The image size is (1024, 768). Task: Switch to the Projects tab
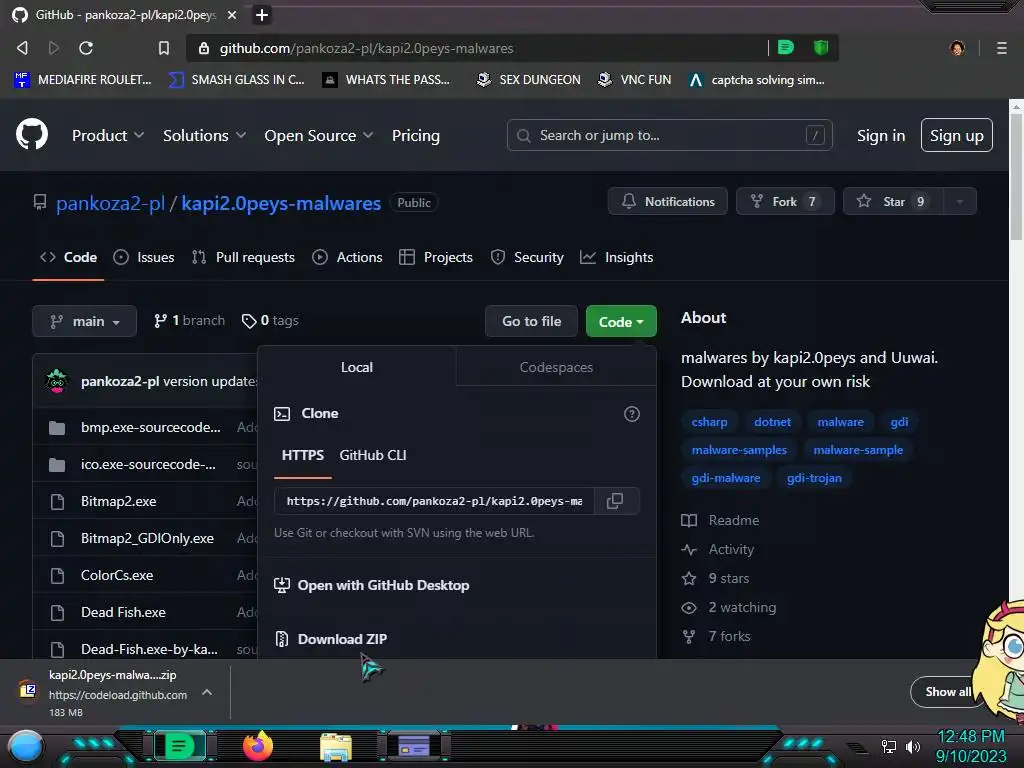pyautogui.click(x=436, y=257)
